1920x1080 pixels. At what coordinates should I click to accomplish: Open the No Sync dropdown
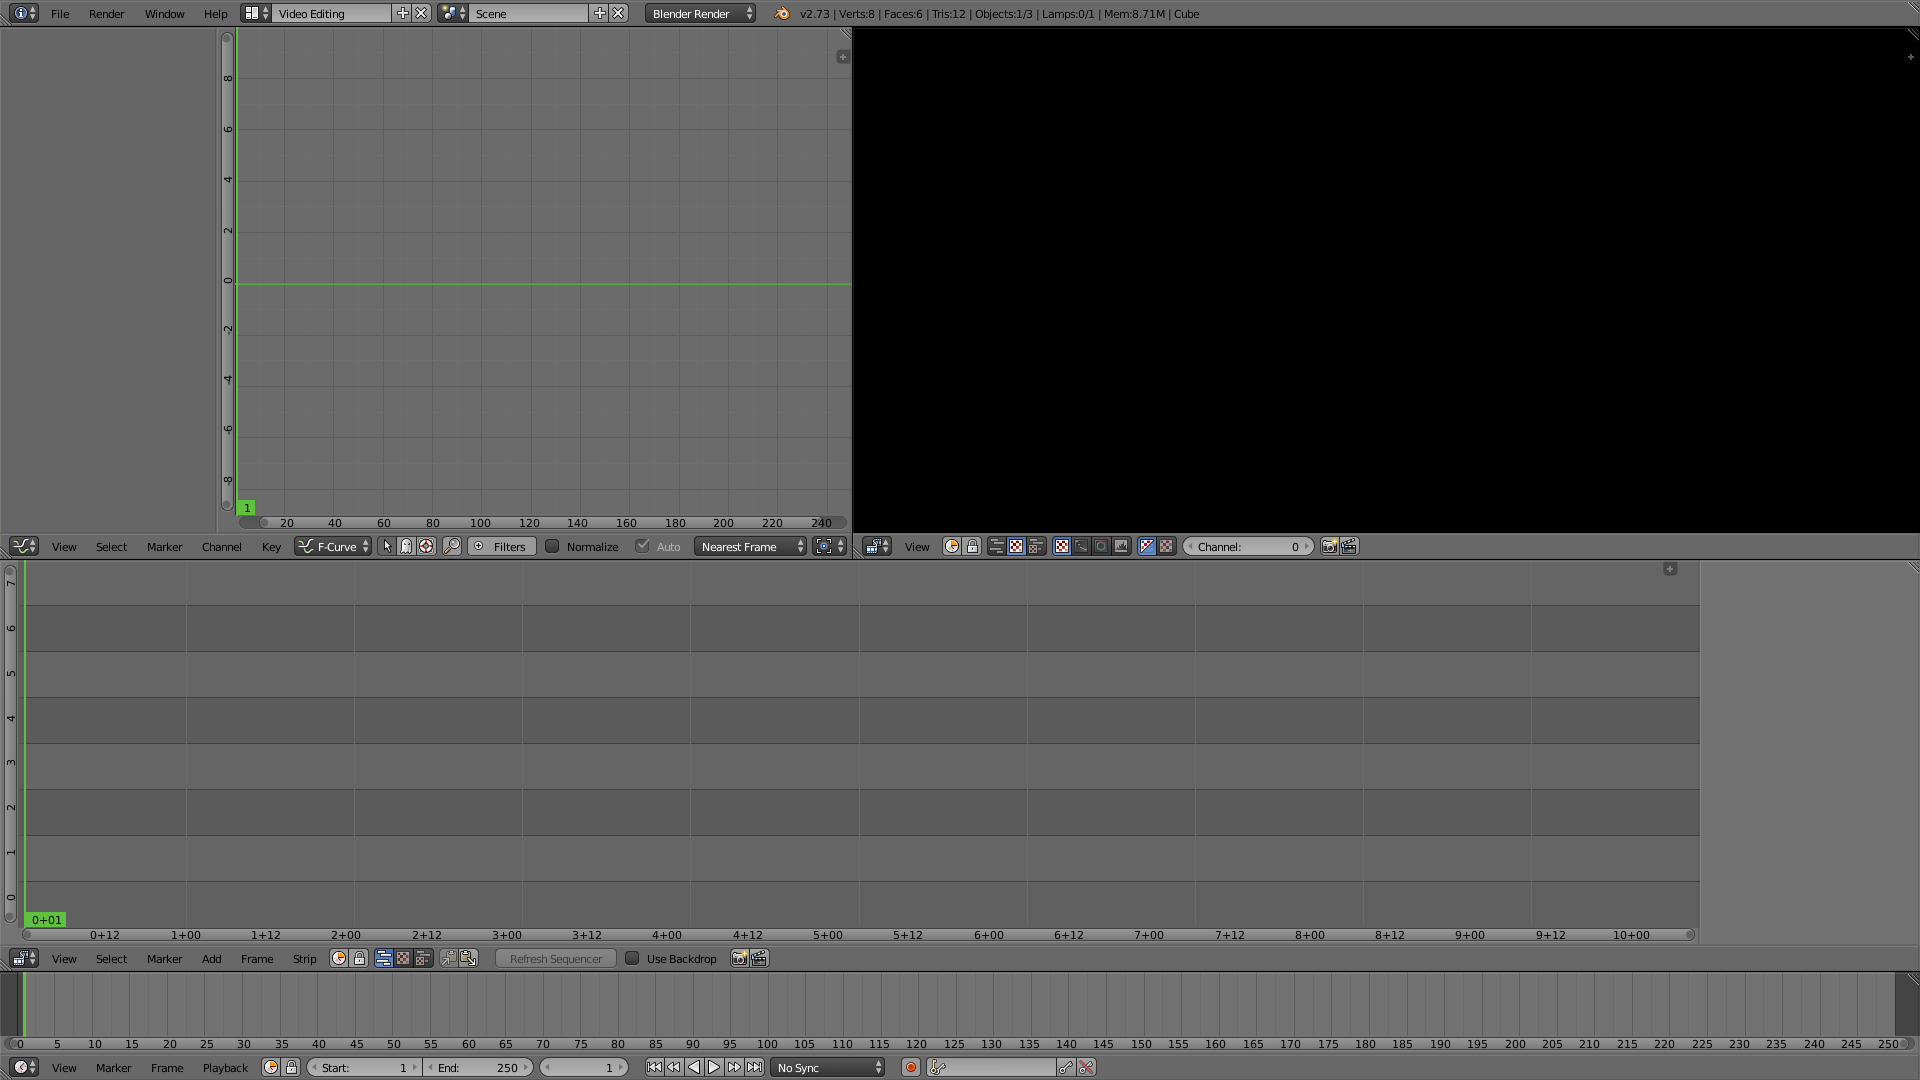tap(827, 1067)
